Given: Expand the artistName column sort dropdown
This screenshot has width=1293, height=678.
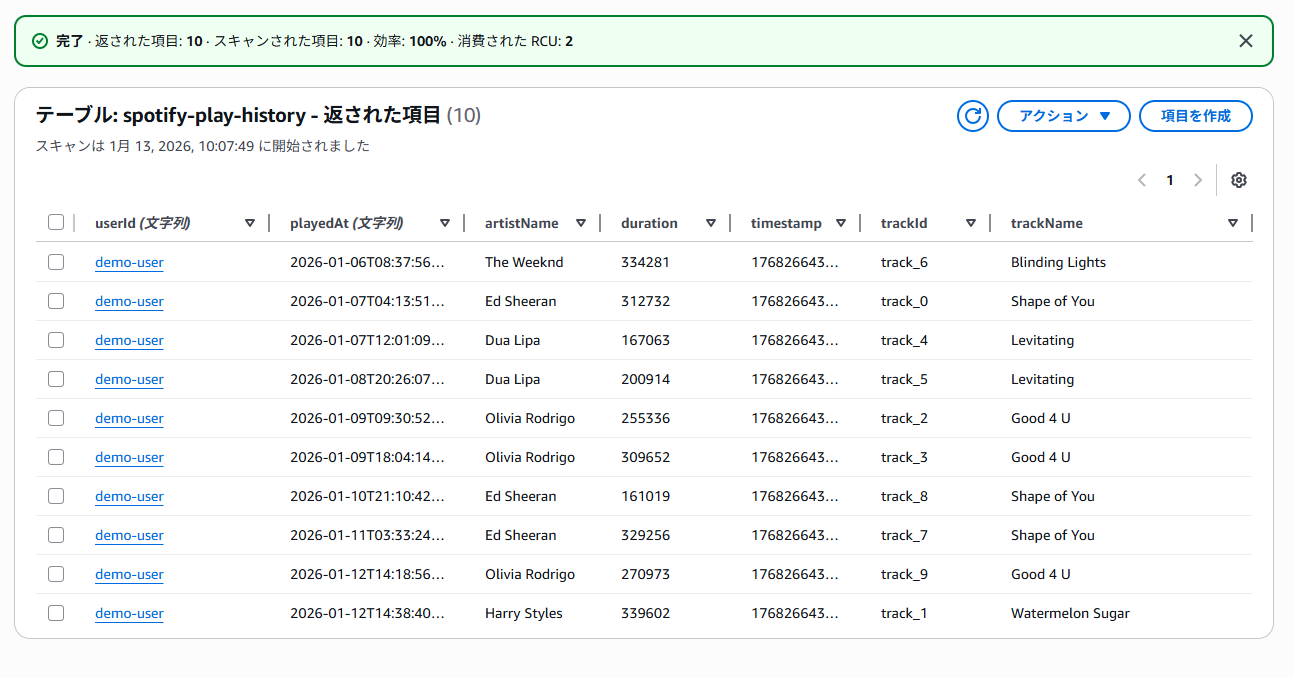Looking at the screenshot, I should pyautogui.click(x=581, y=223).
